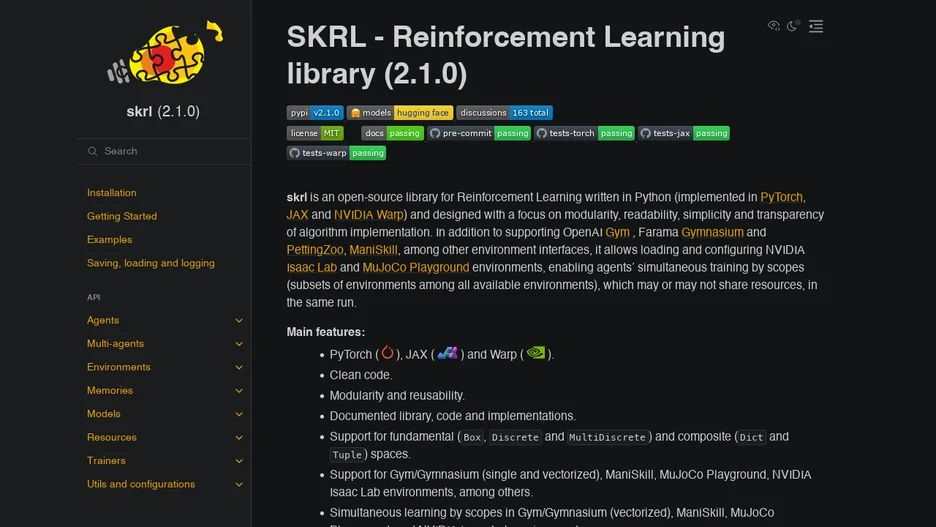Open the Memories sidebar link
The image size is (936, 527).
coord(110,390)
